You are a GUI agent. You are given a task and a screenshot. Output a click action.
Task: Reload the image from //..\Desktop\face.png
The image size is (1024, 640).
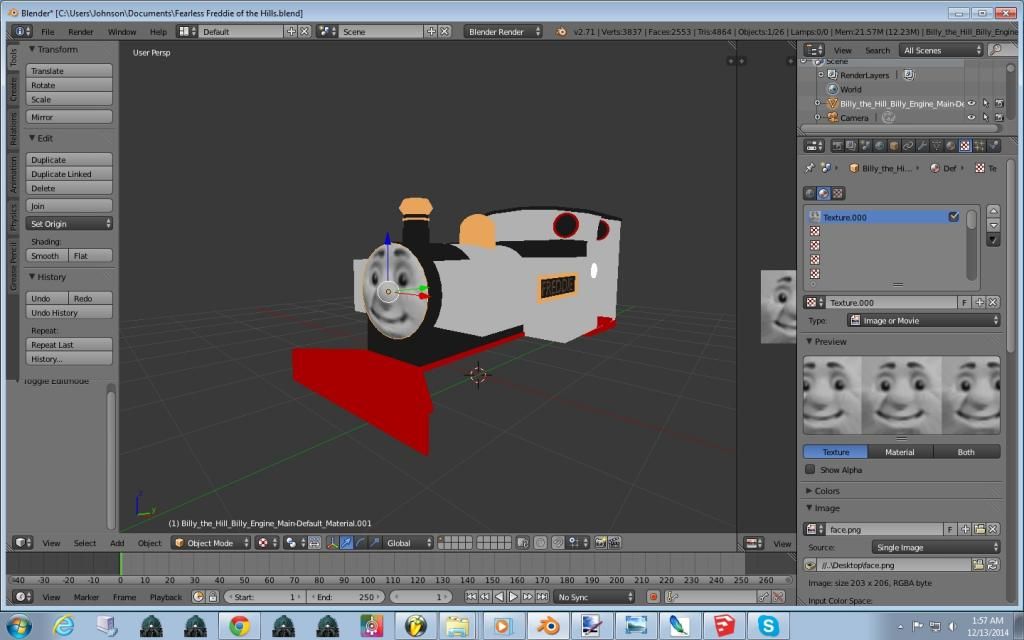pyautogui.click(x=993, y=565)
